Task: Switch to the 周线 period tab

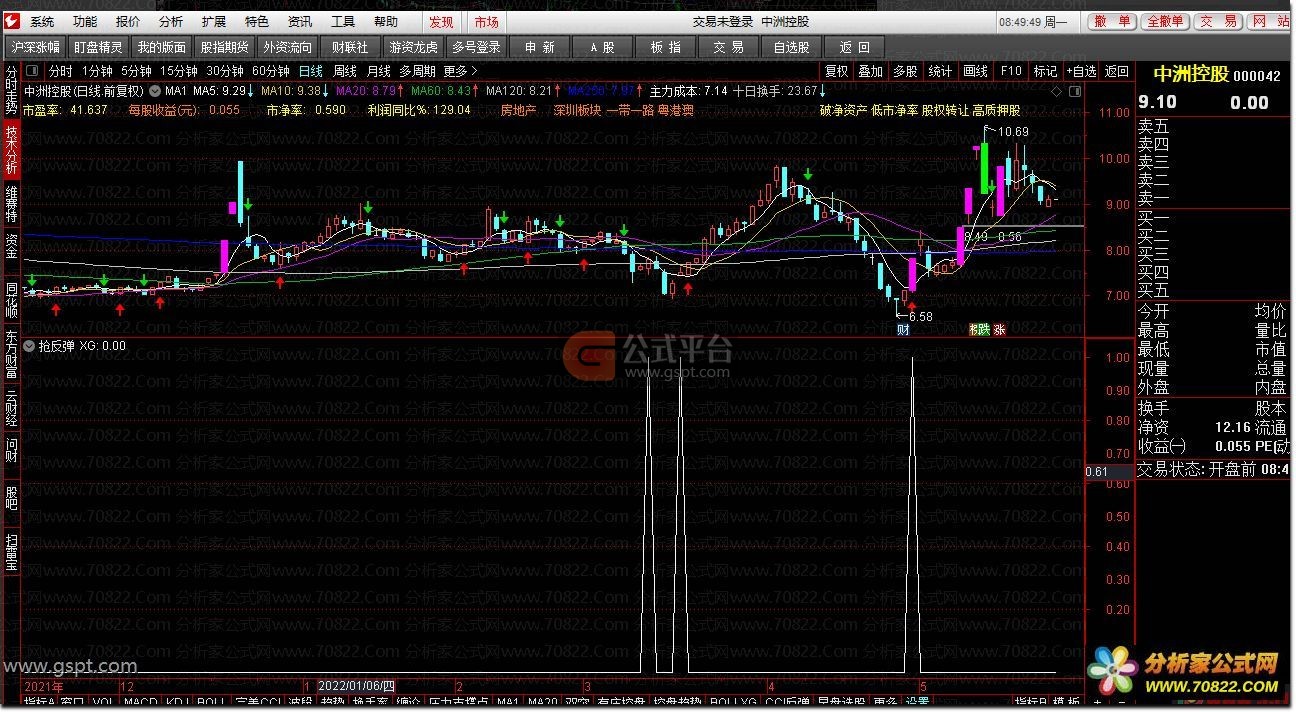Action: 345,71
